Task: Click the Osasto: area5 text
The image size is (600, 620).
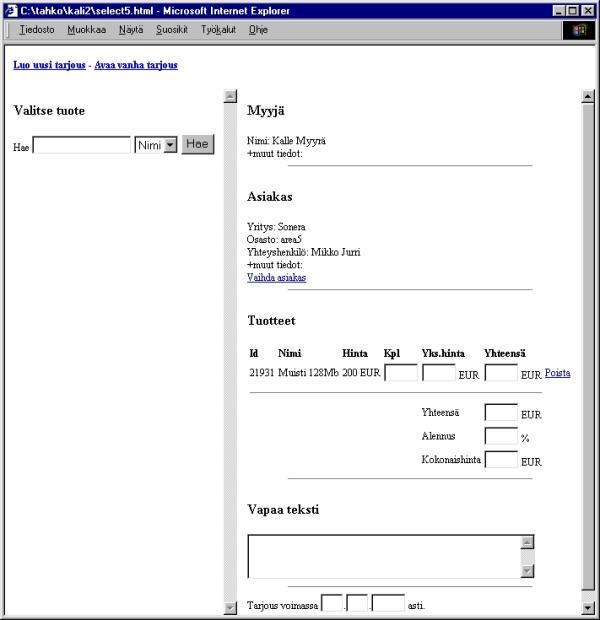Action: [x=274, y=240]
